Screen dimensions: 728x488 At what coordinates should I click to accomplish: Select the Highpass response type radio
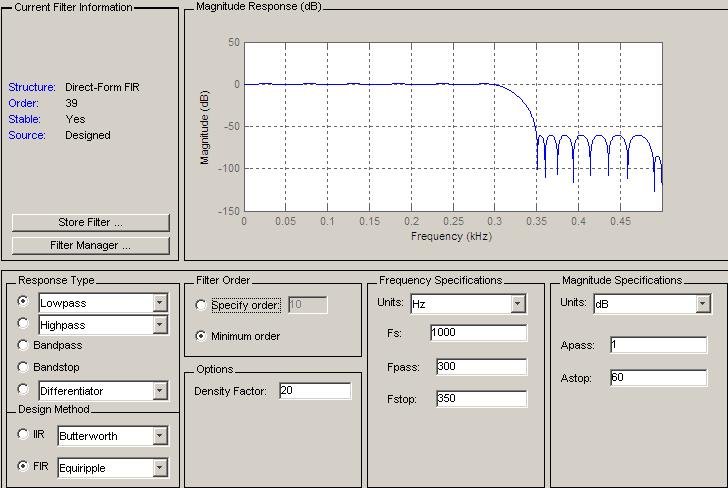pos(24,324)
